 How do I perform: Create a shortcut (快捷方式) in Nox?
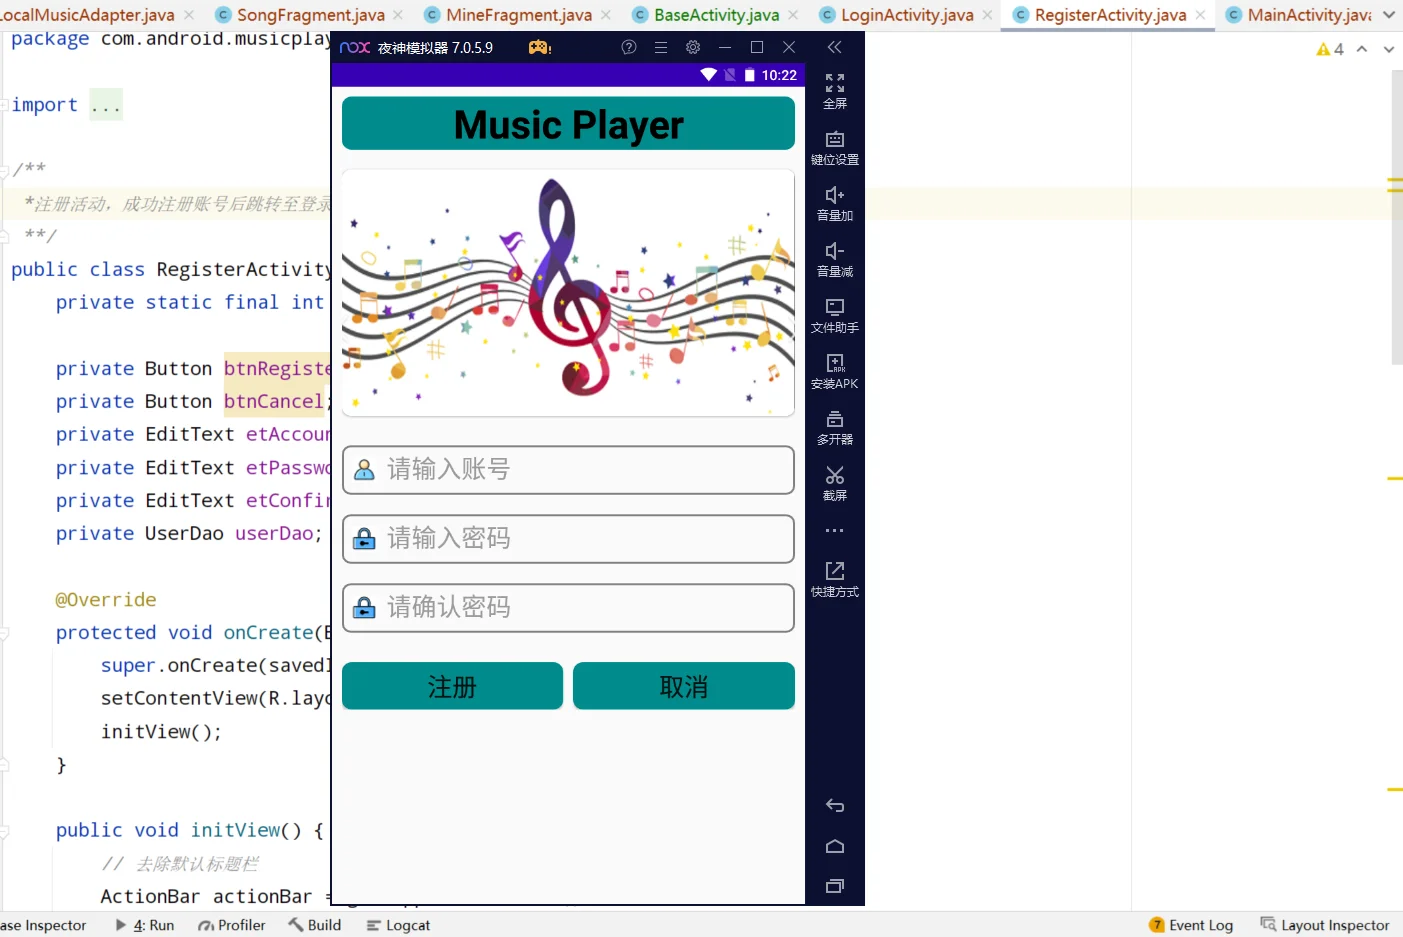(835, 580)
